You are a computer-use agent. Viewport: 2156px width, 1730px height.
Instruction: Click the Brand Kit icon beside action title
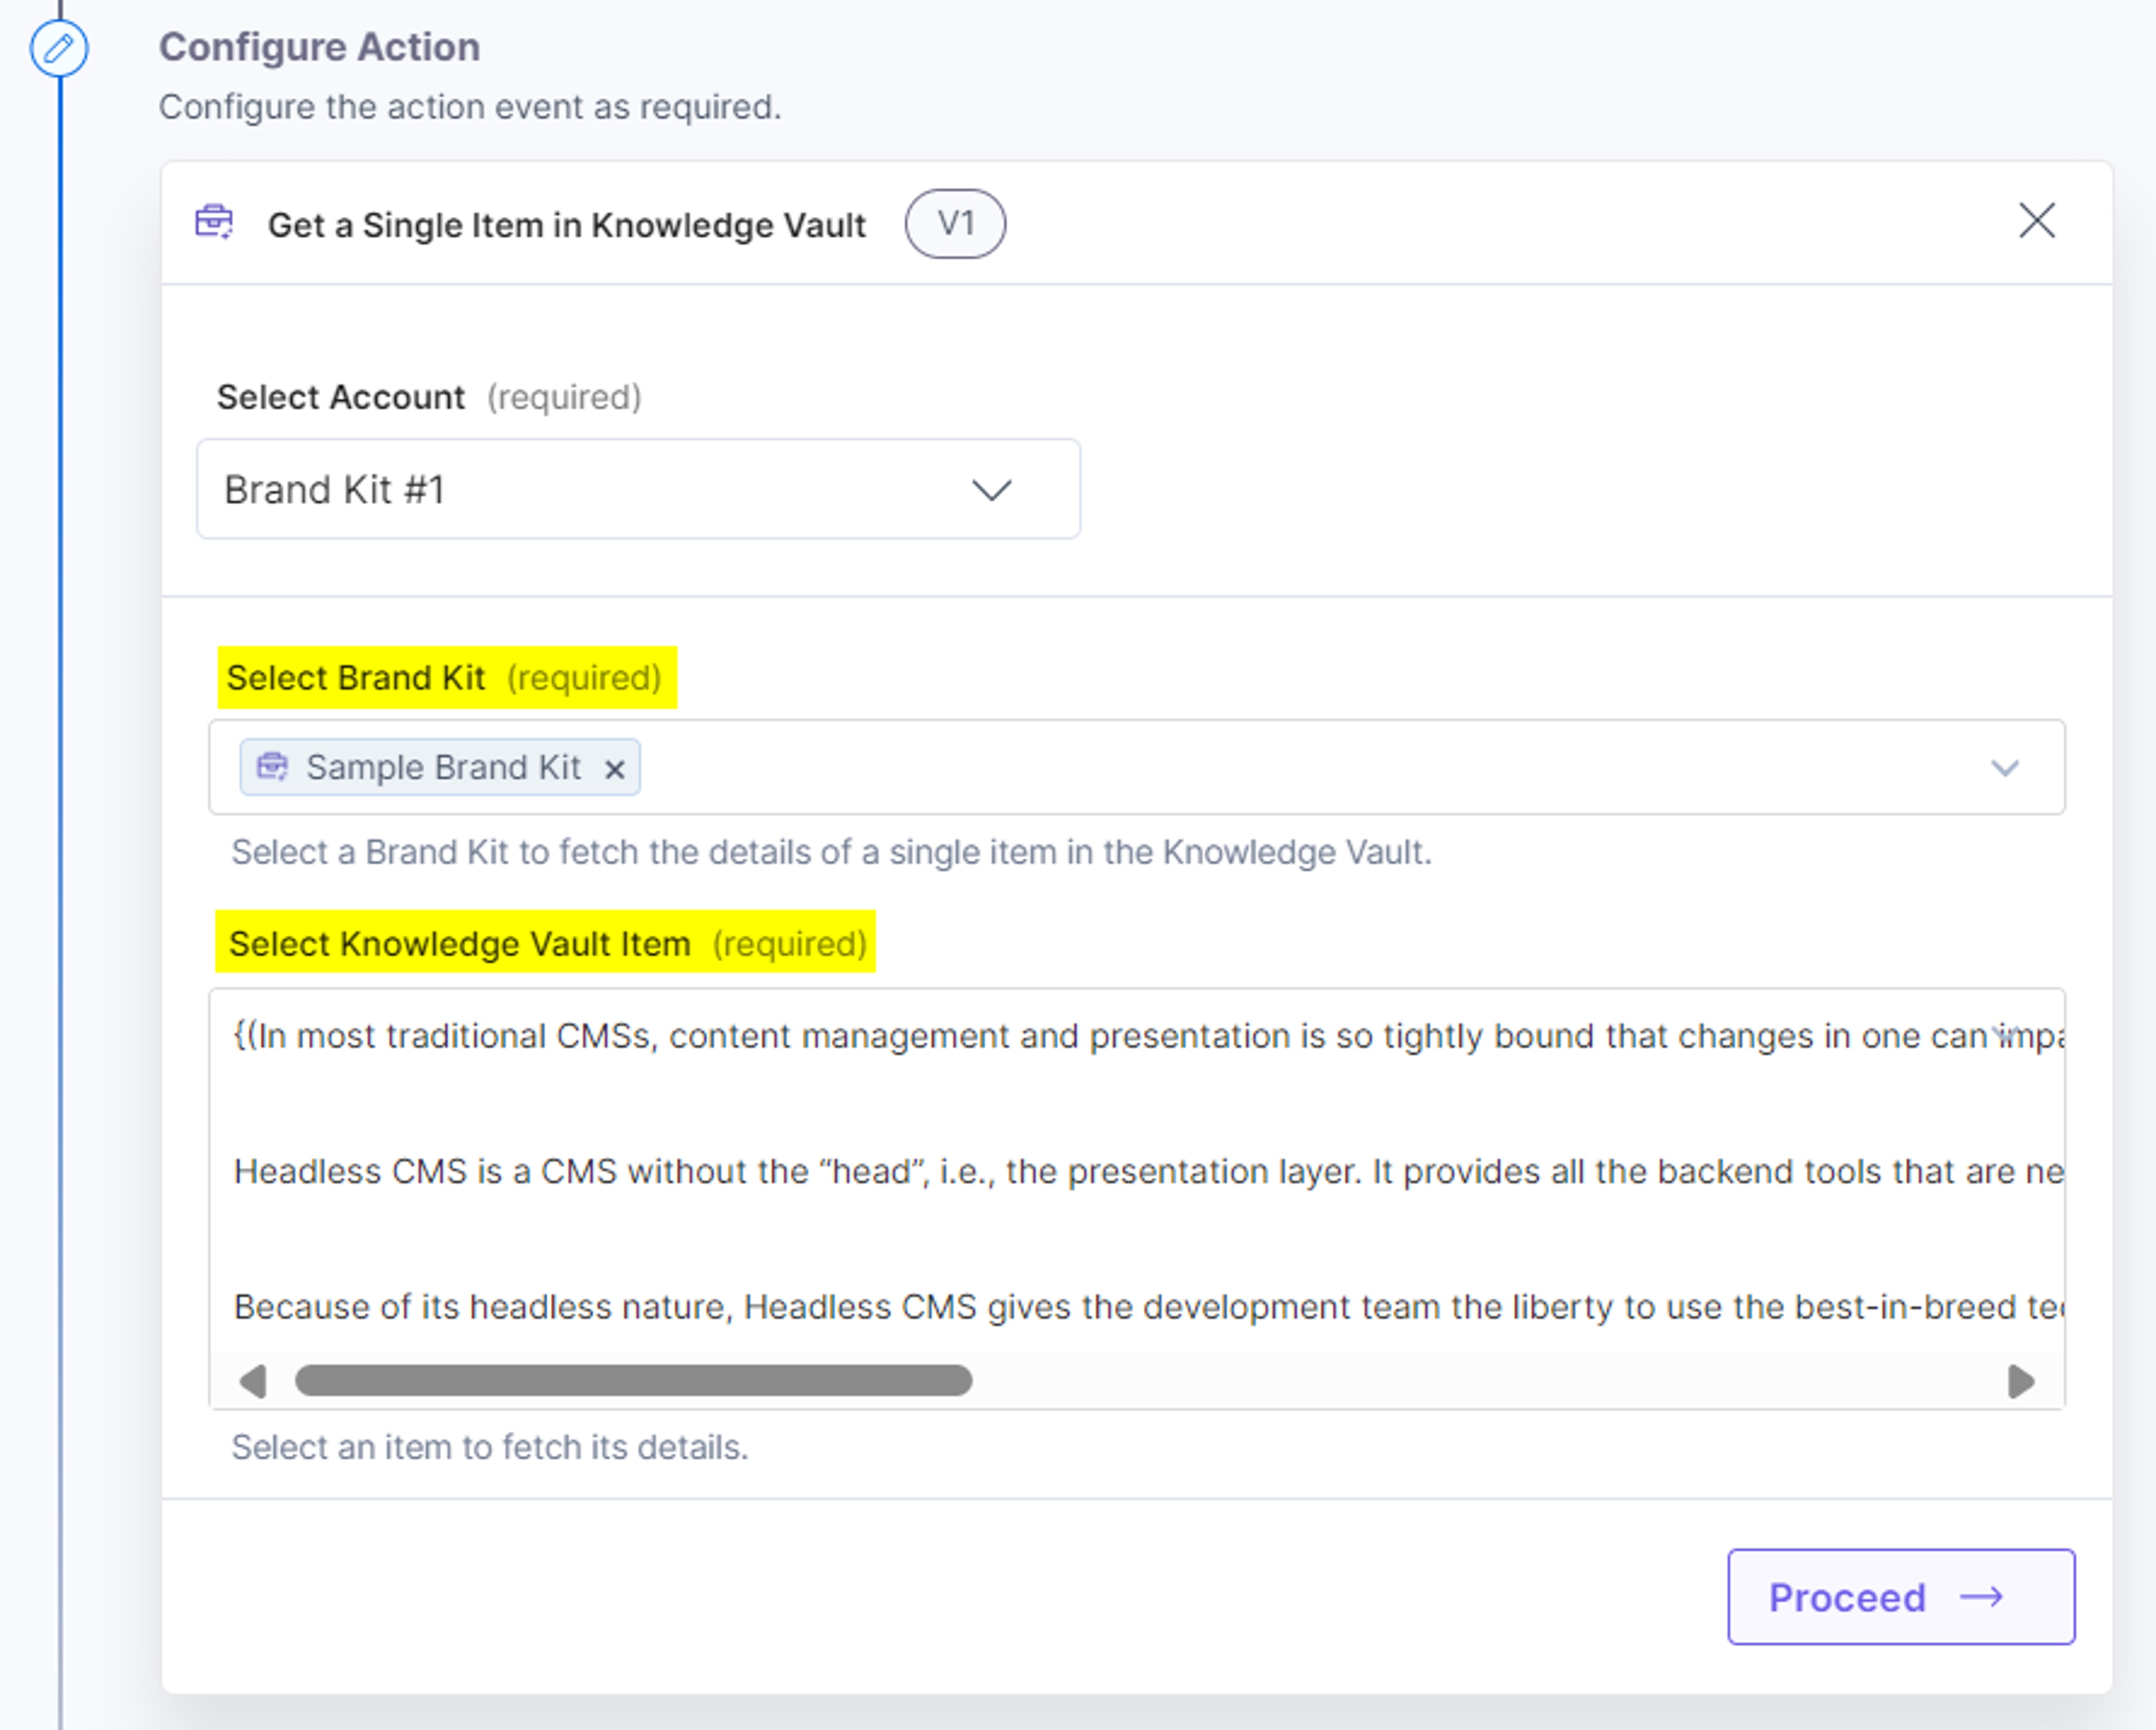214,222
